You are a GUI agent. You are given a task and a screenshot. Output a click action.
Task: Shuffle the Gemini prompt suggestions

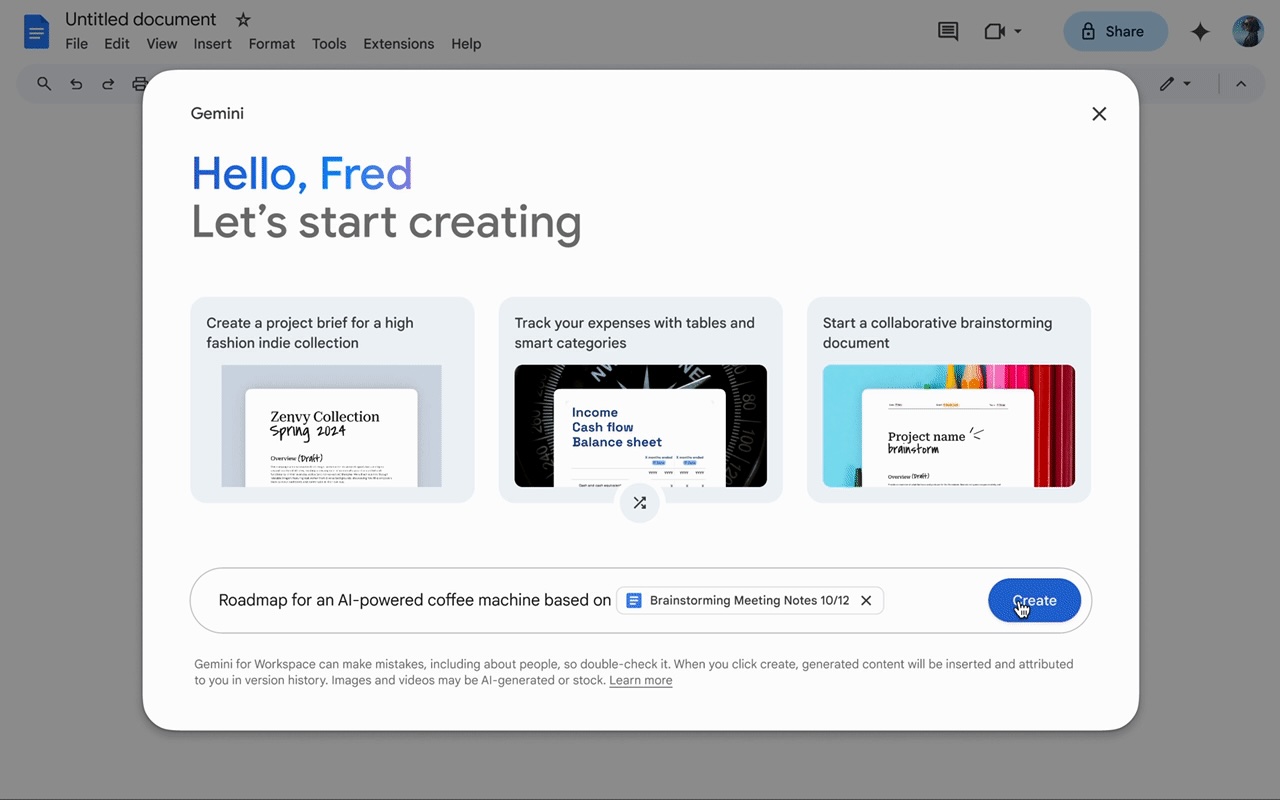[x=640, y=503]
